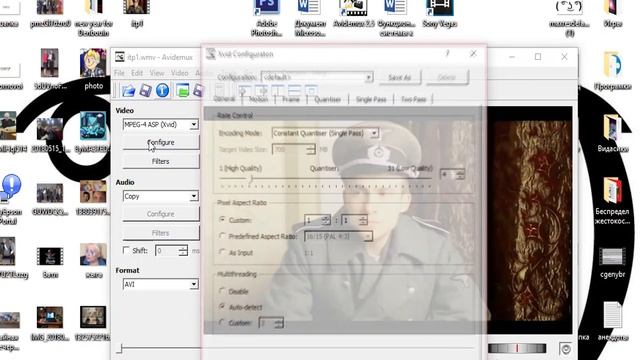Open the Configuration <default> dropdown

pyautogui.click(x=317, y=77)
